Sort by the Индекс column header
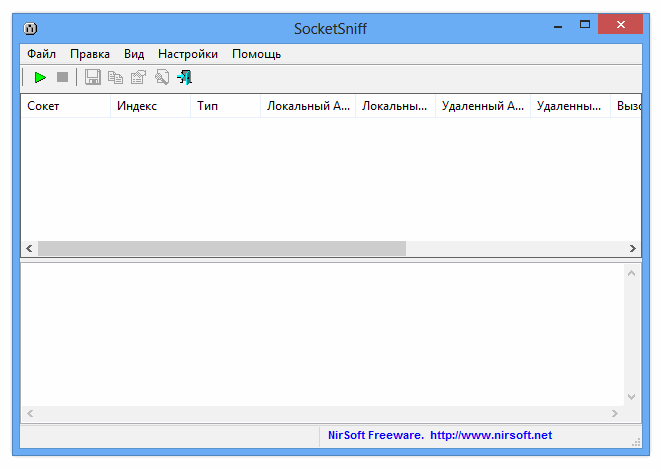The width and height of the screenshot is (661, 470). click(x=150, y=106)
